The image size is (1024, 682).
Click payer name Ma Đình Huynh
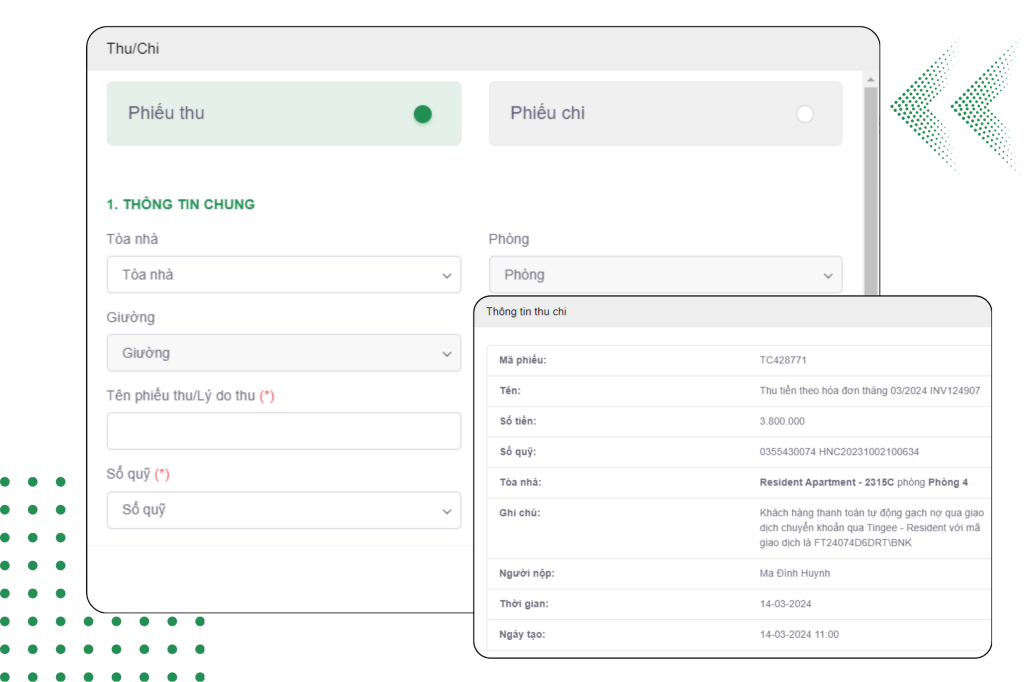point(795,573)
